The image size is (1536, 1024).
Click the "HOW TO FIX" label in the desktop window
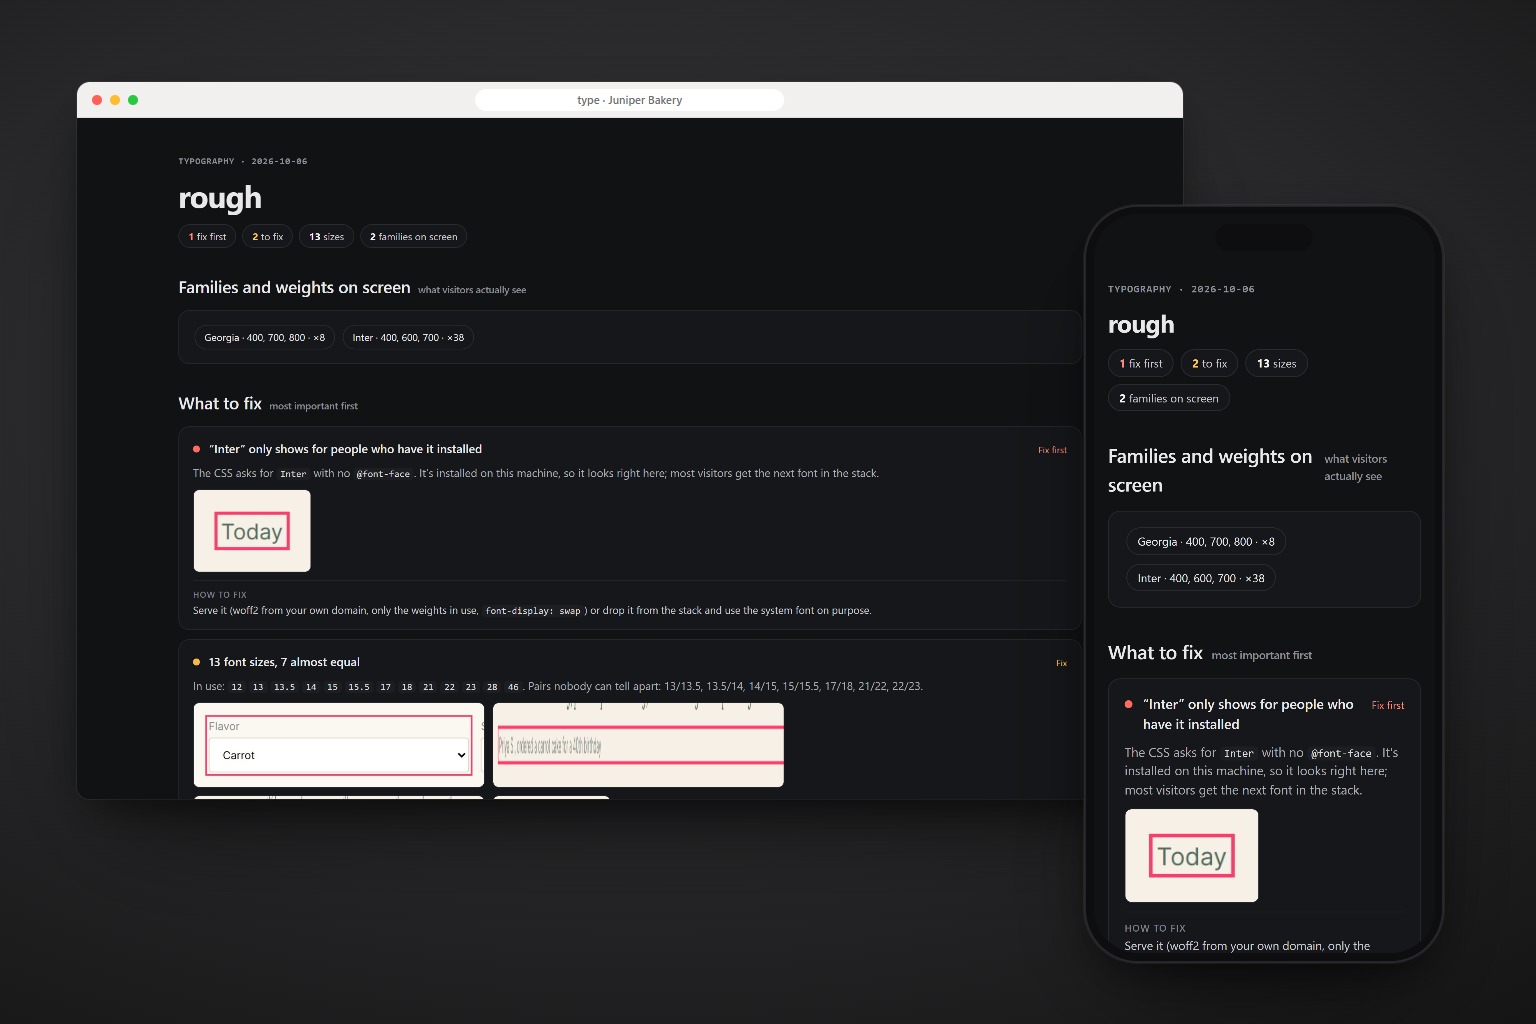(220, 595)
